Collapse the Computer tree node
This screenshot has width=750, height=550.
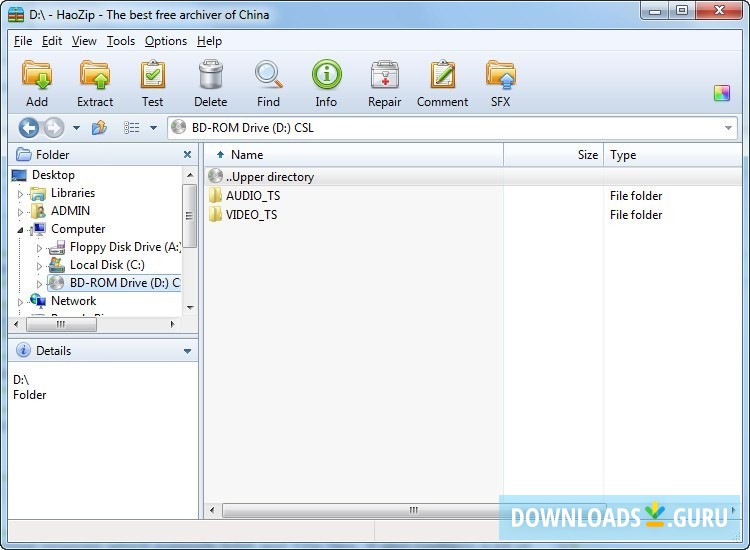tap(20, 230)
